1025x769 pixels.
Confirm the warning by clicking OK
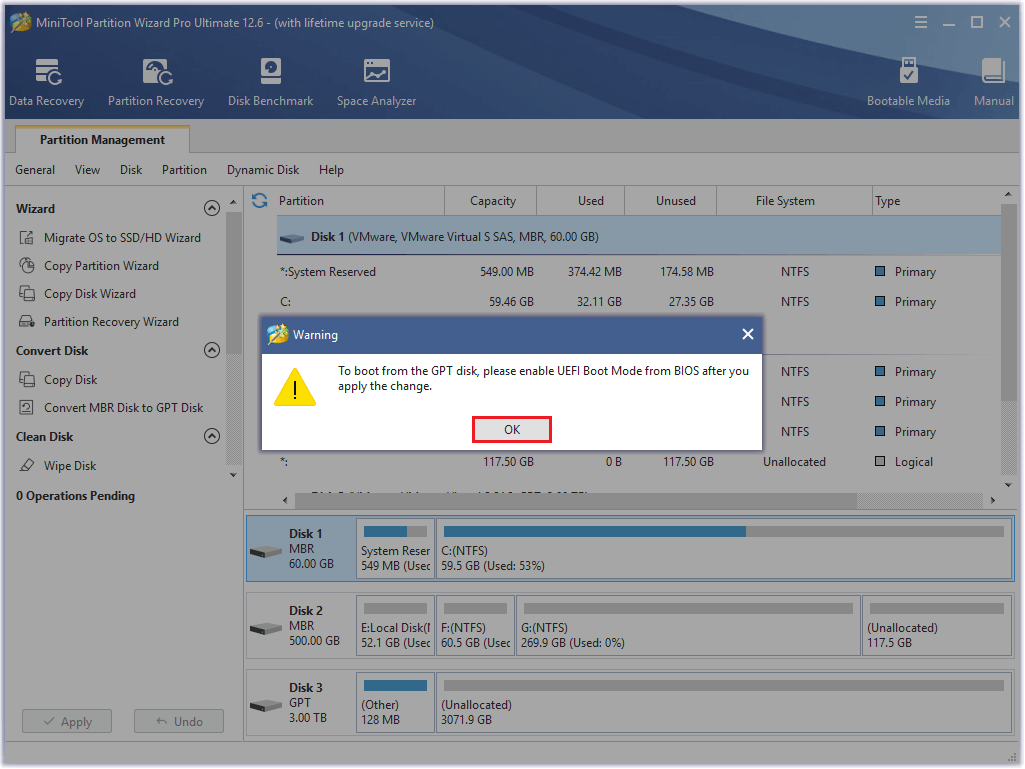511,428
